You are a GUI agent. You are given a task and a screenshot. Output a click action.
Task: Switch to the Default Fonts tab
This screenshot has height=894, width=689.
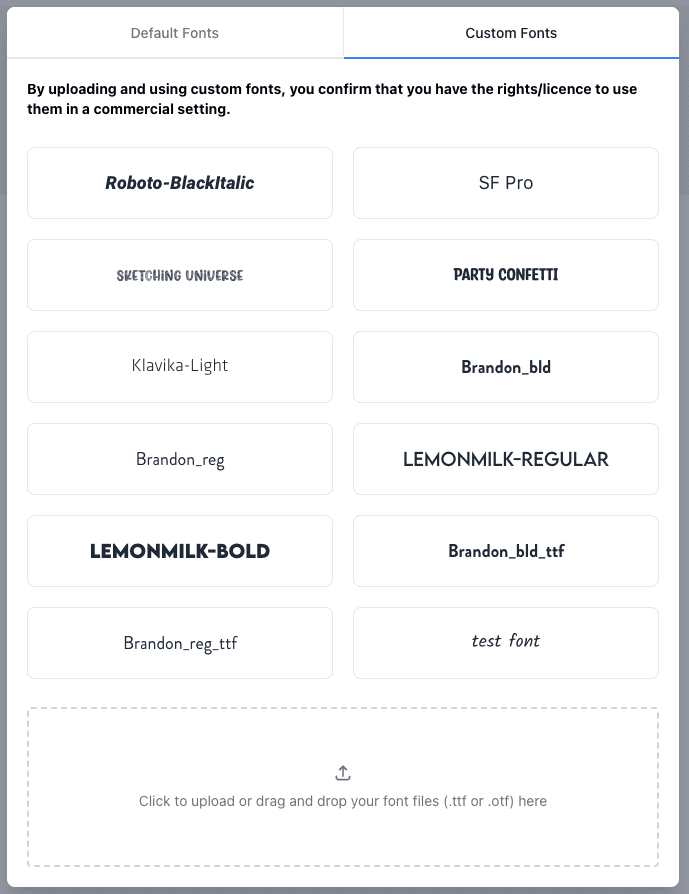pyautogui.click(x=174, y=32)
